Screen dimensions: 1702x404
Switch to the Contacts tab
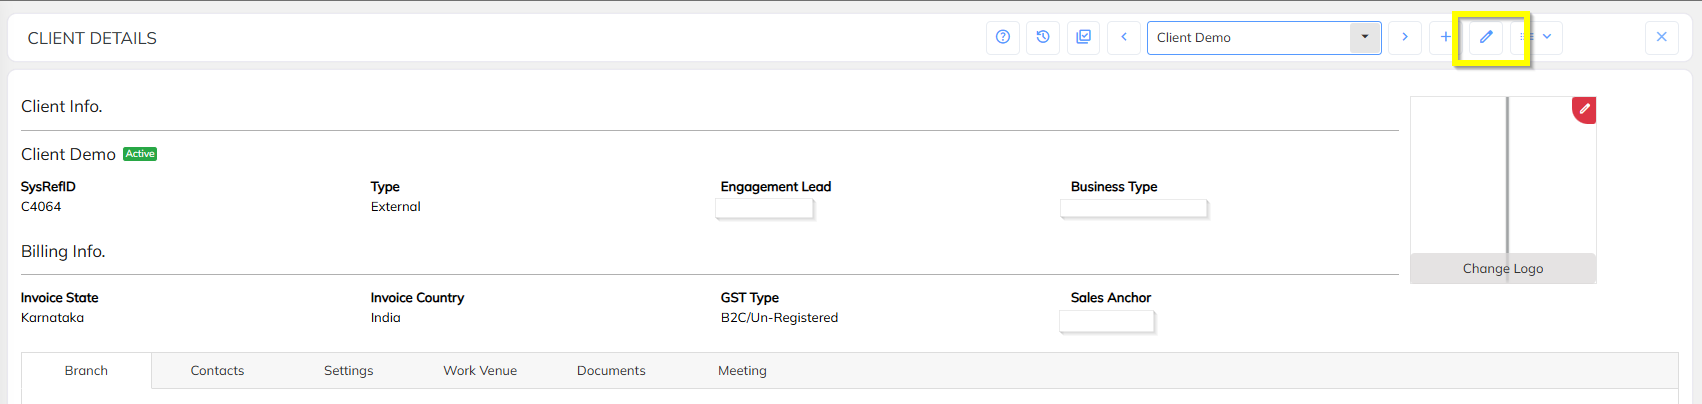[217, 370]
